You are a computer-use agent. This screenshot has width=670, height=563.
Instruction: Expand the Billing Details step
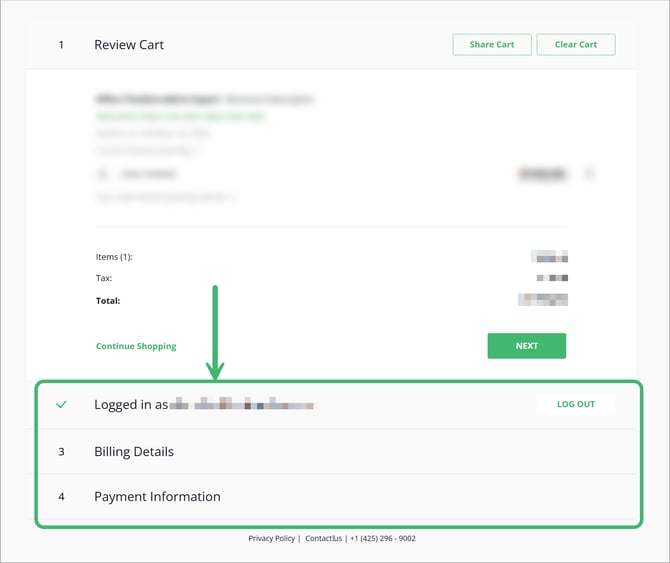click(x=134, y=452)
